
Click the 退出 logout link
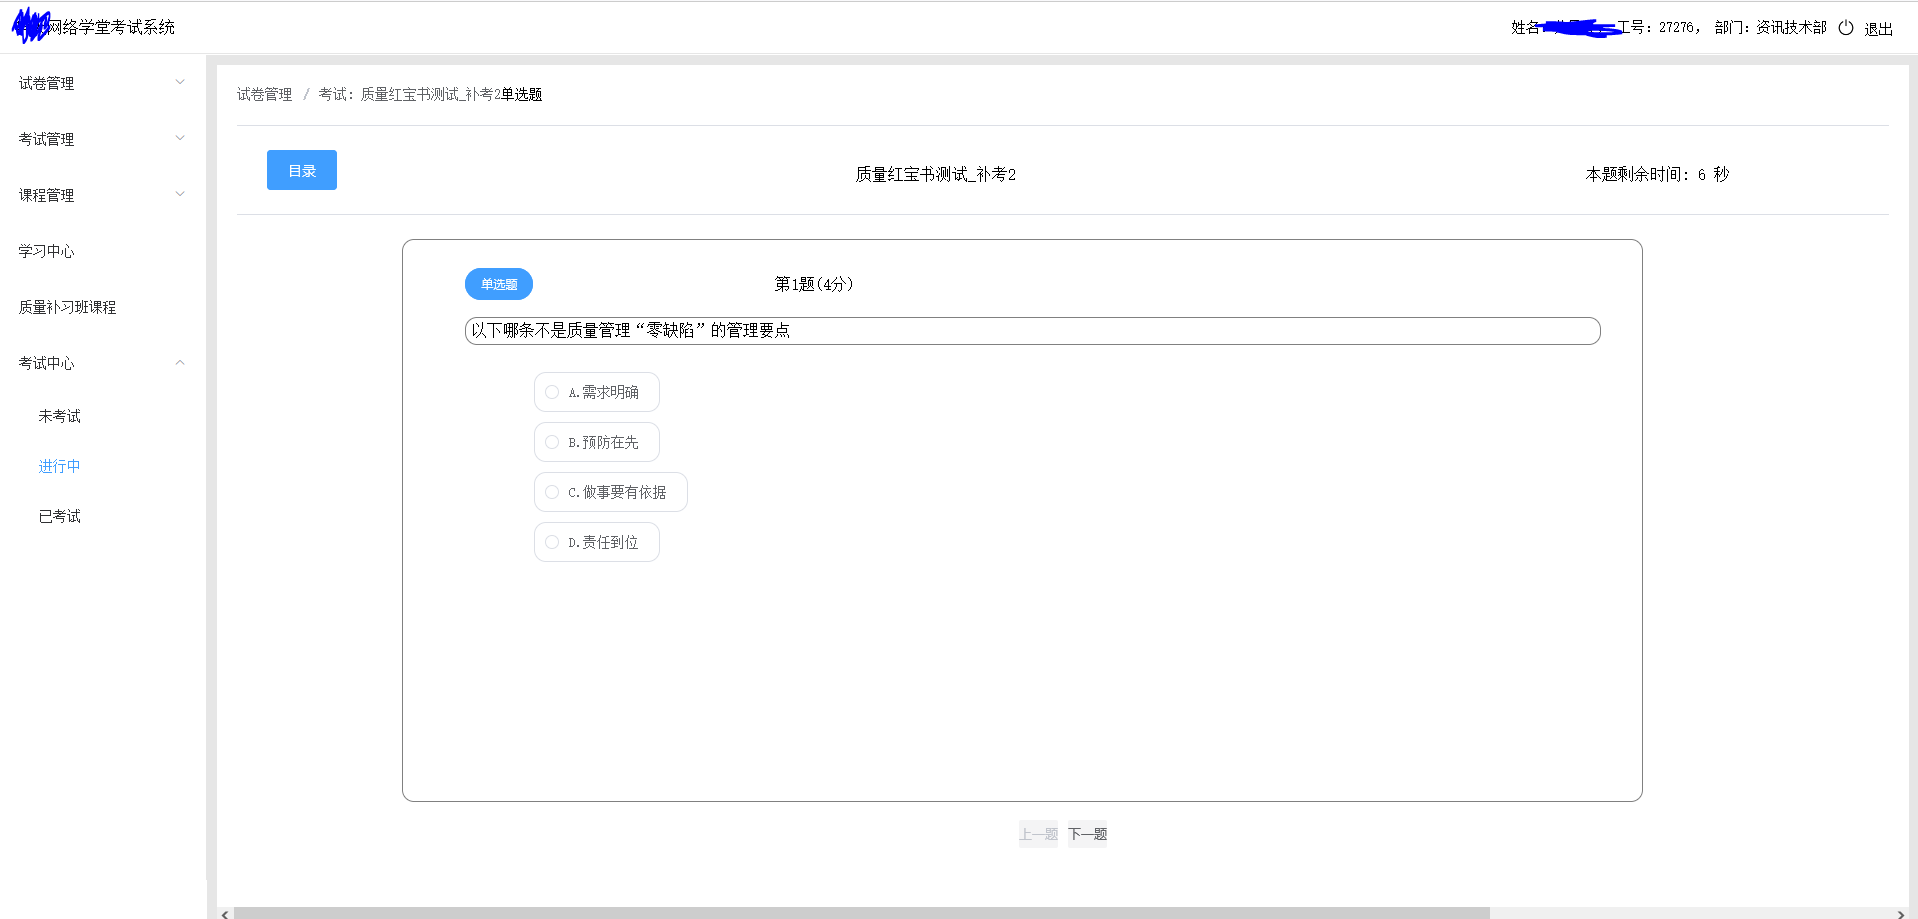tap(1878, 29)
